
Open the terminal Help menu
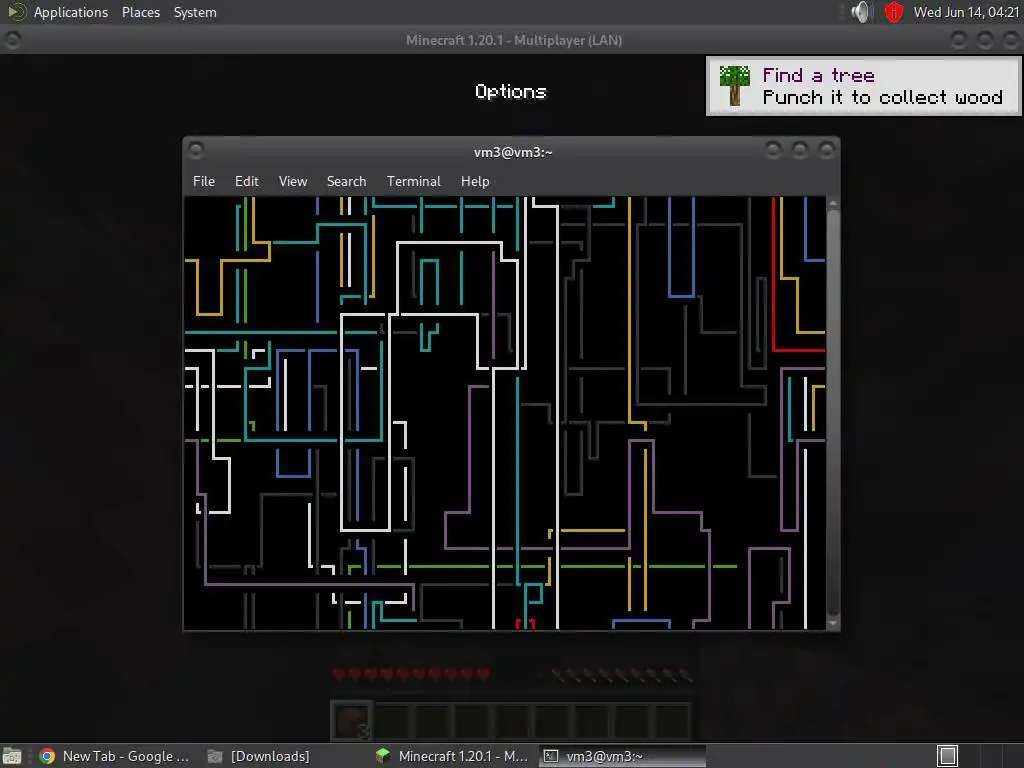(x=475, y=182)
